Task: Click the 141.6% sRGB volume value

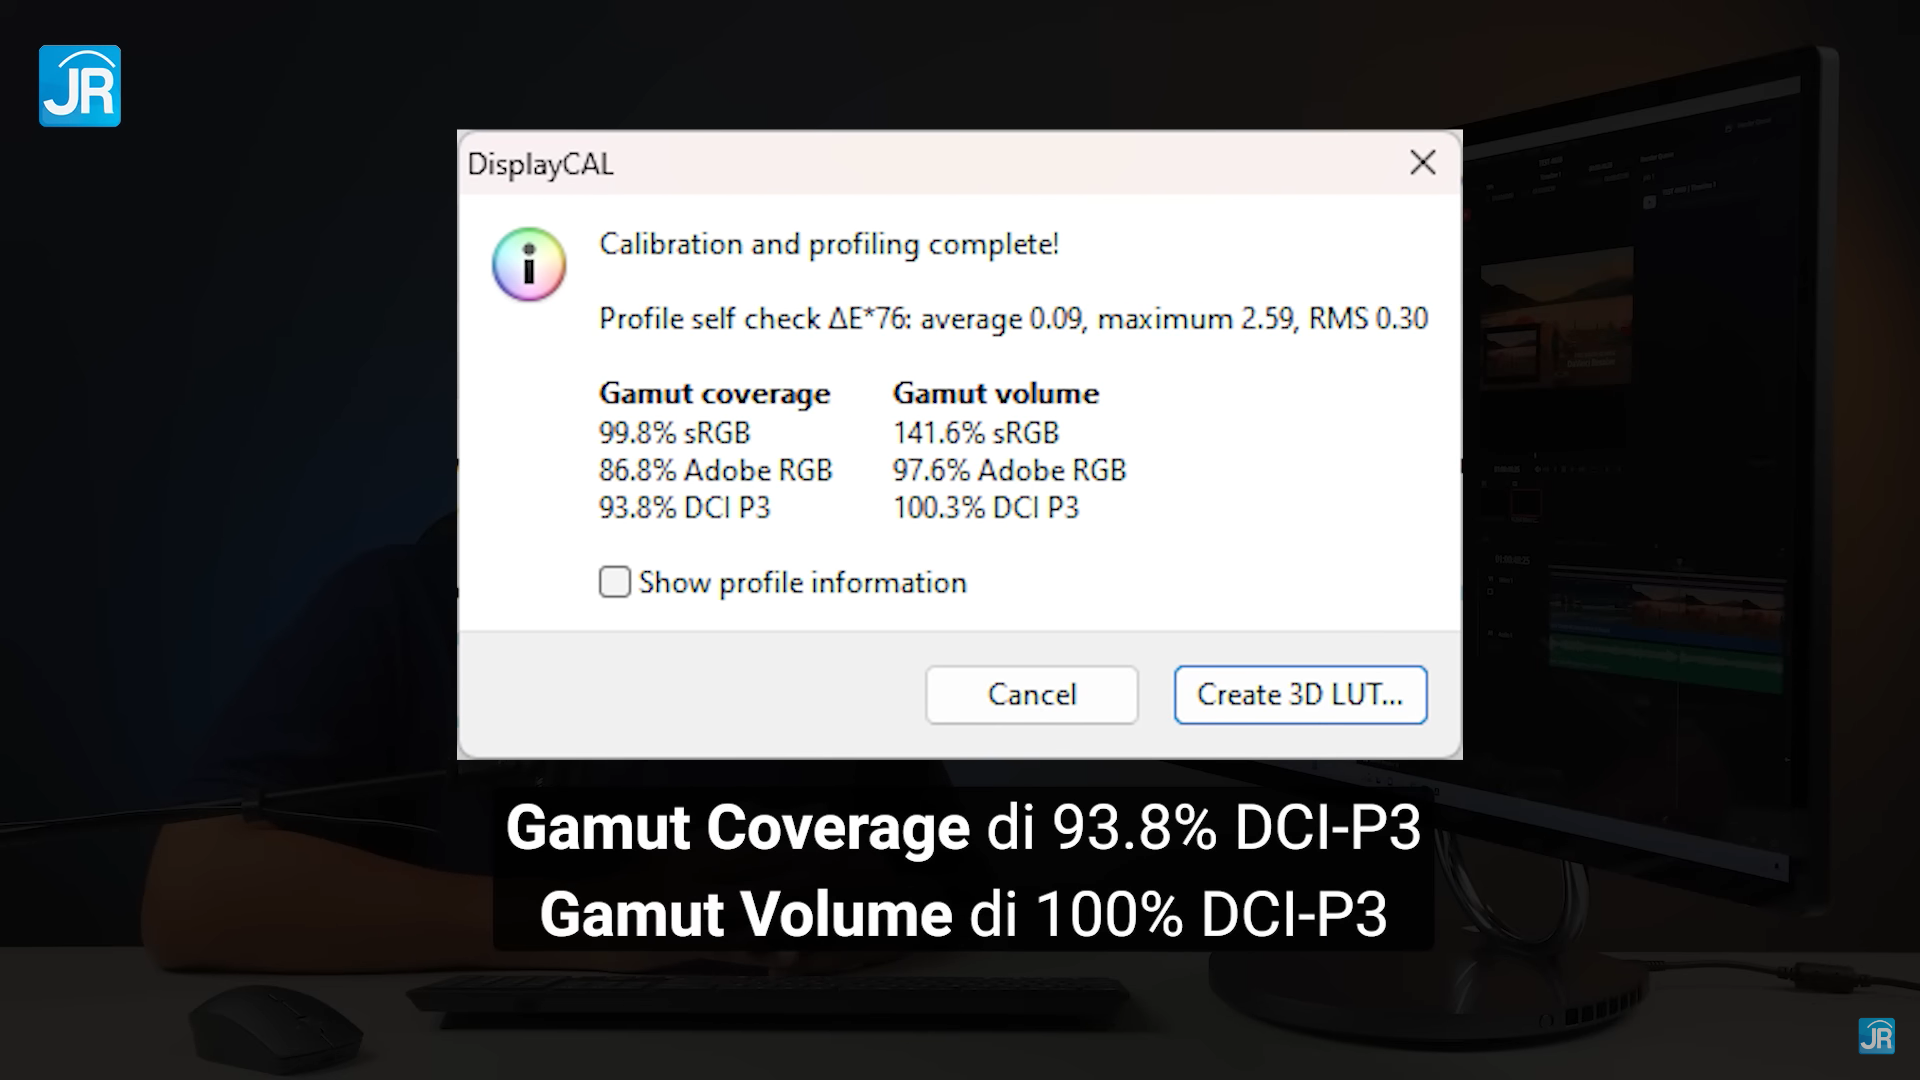Action: click(x=975, y=433)
